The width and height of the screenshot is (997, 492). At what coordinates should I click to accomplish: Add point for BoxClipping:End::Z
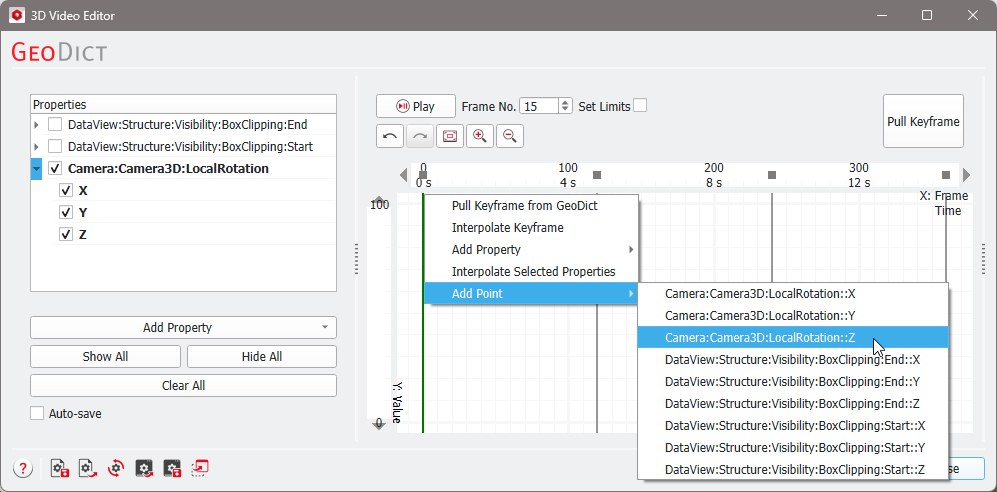[793, 404]
